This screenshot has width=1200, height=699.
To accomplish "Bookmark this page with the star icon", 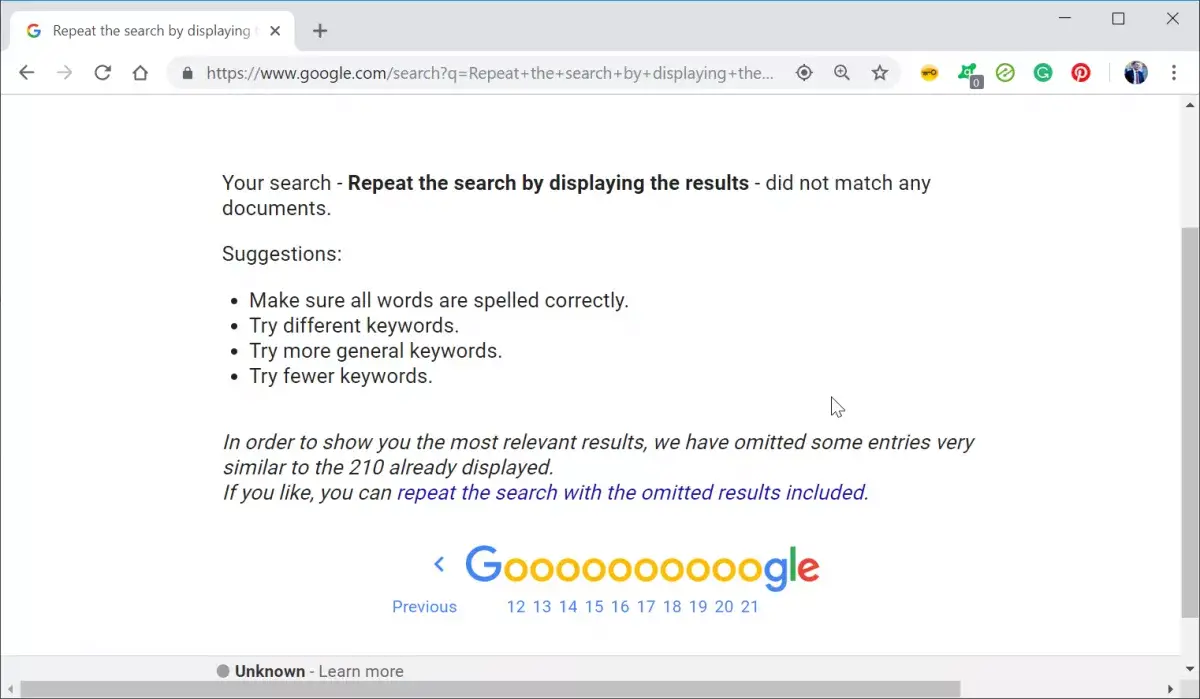I will pyautogui.click(x=880, y=73).
